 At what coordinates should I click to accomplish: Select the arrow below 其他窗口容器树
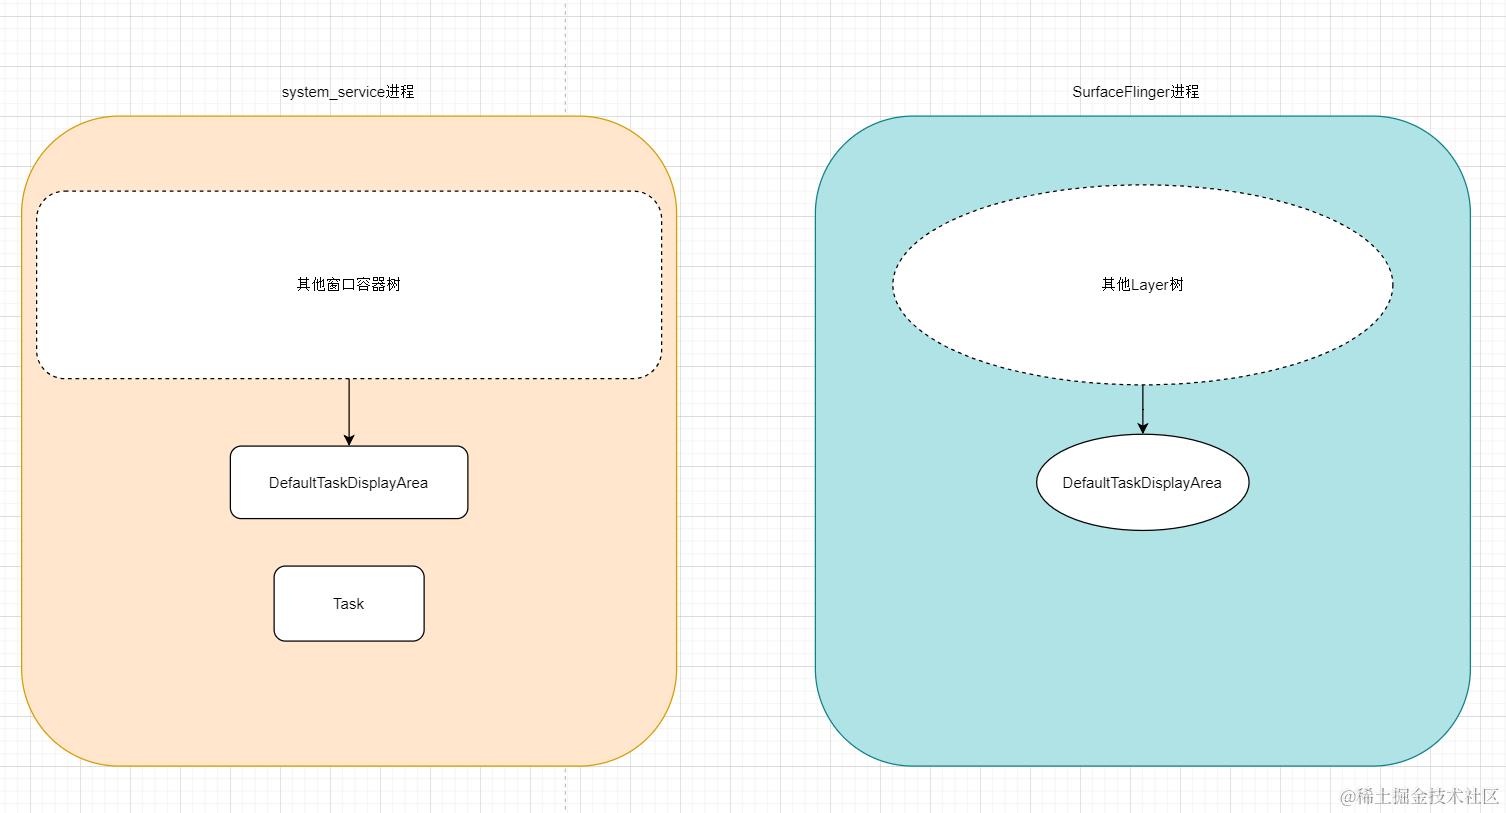tap(349, 410)
